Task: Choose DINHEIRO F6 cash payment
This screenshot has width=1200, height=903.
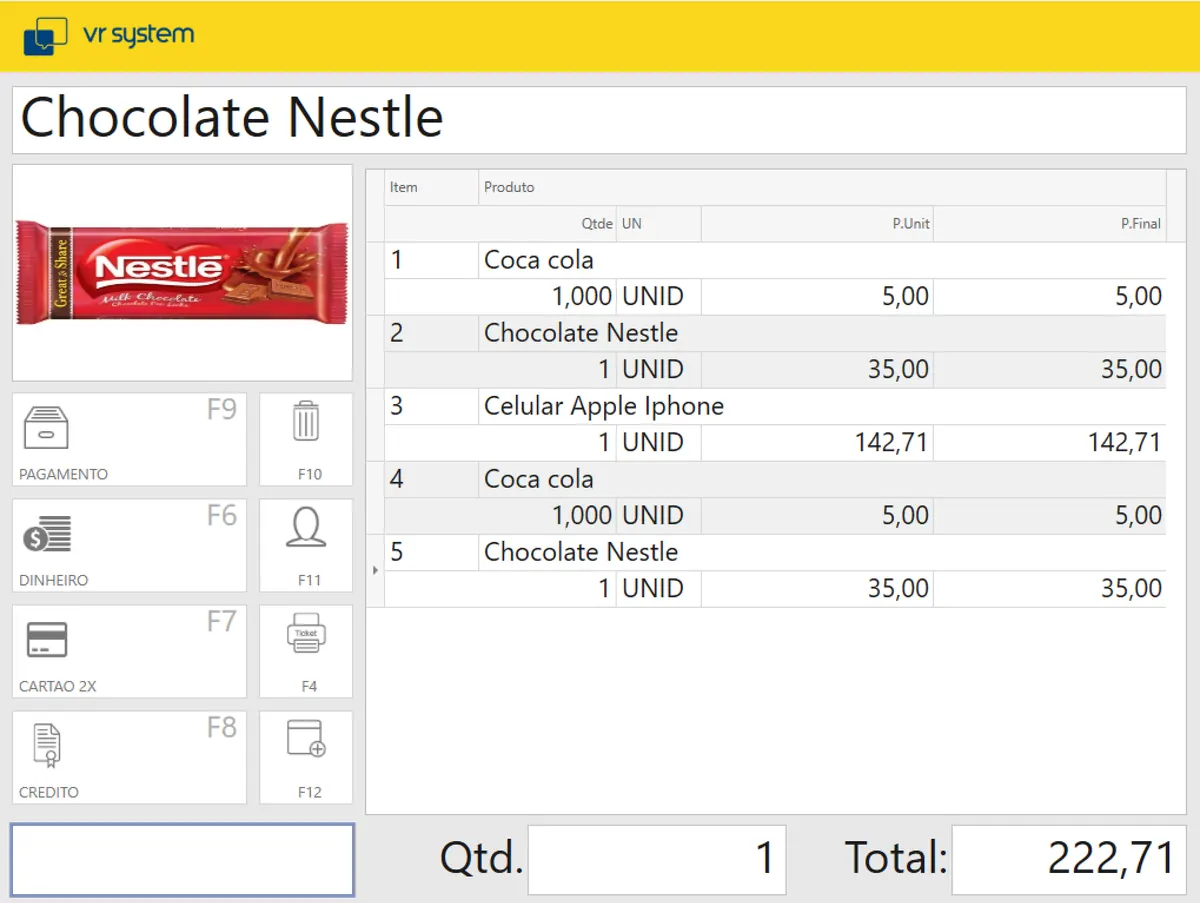Action: [x=129, y=545]
